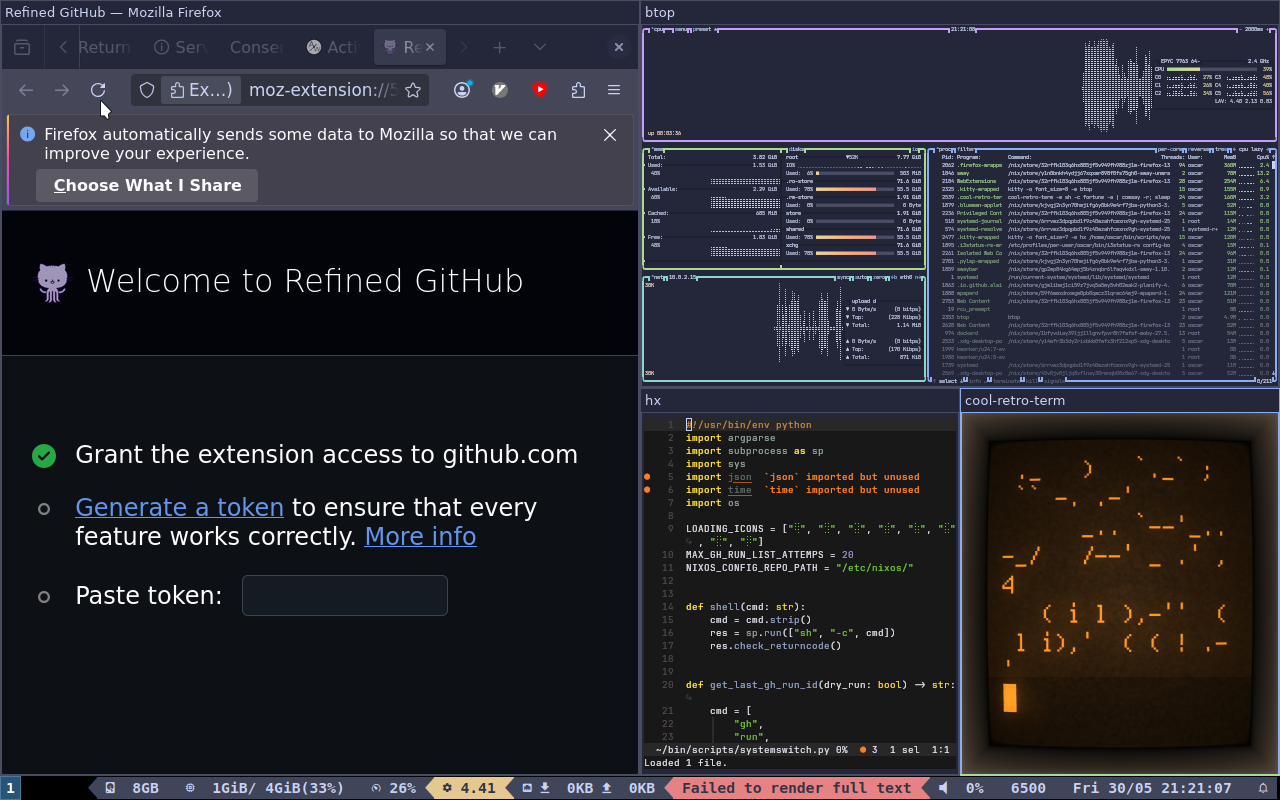Click the tab strip left scroll arrow
The height and width of the screenshot is (800, 1280).
click(x=63, y=47)
